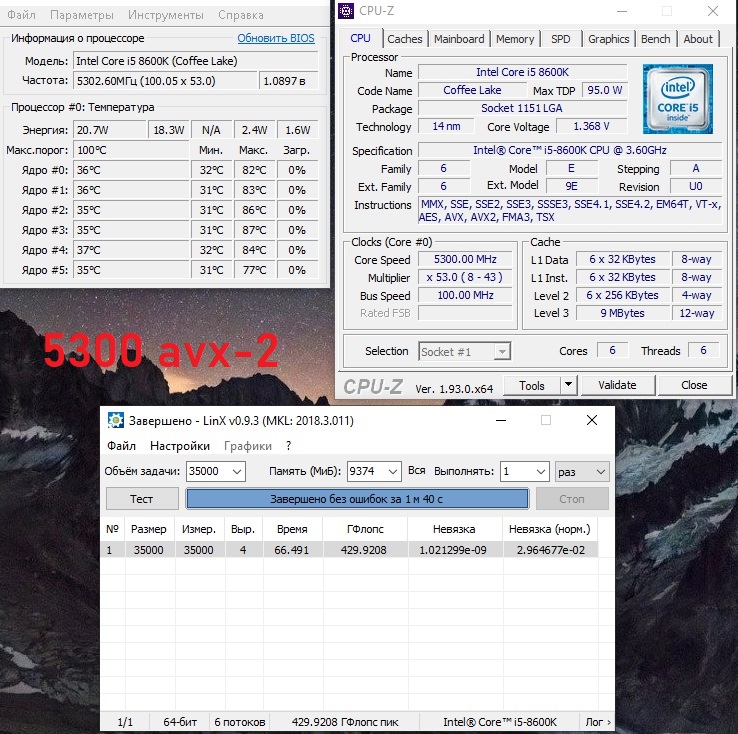Click the Core Temp model field Intel Core i5 8600K
The width and height of the screenshot is (738, 734).
(x=196, y=61)
